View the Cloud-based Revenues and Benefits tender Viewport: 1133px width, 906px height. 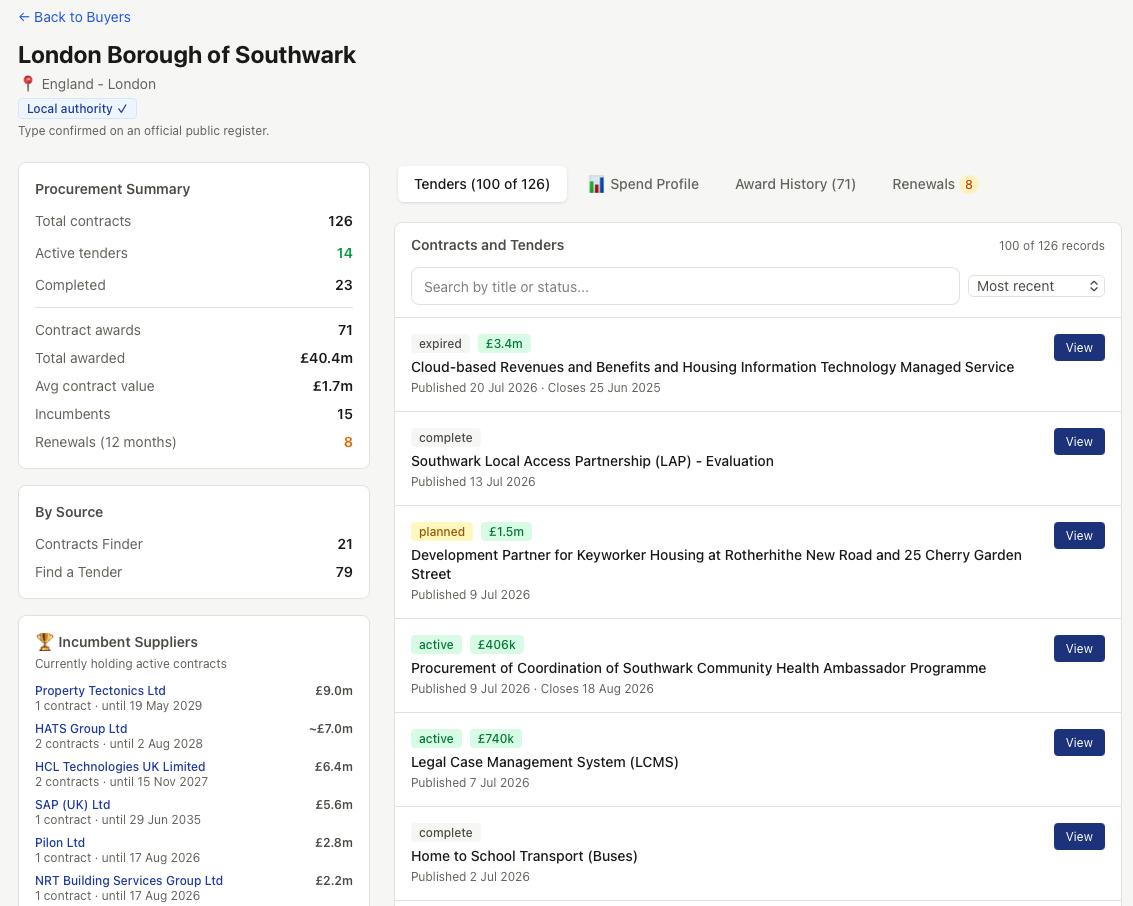1079,348
